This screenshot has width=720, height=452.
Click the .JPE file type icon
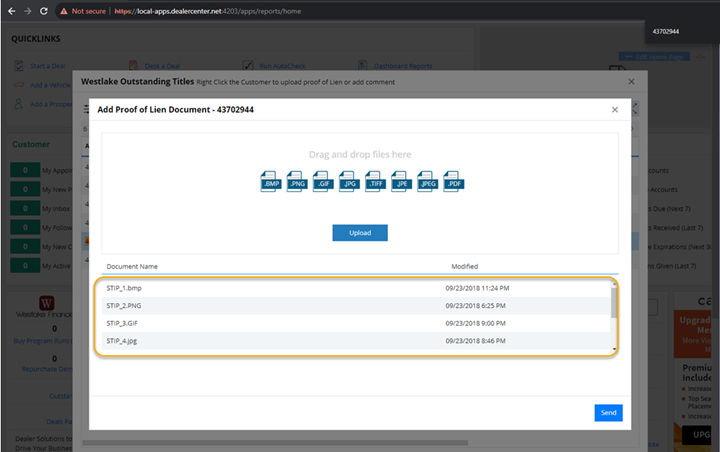click(401, 181)
